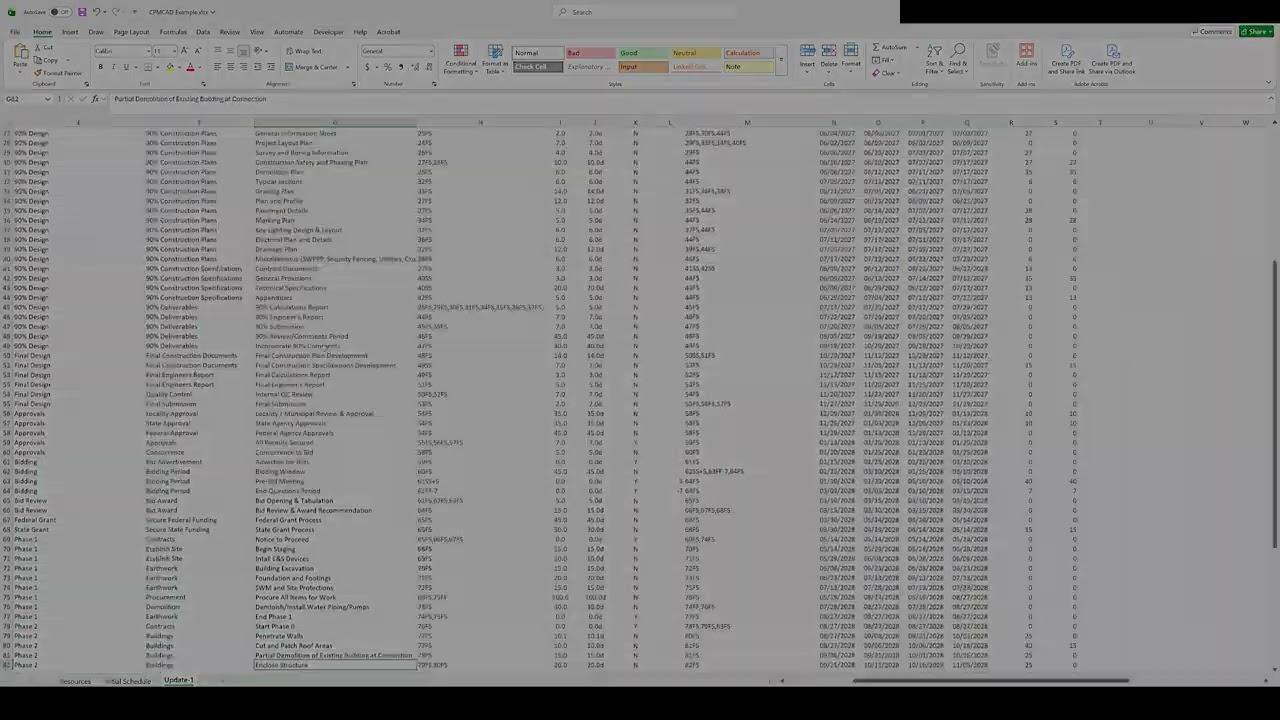Apply the Neutral cell style

coord(694,53)
